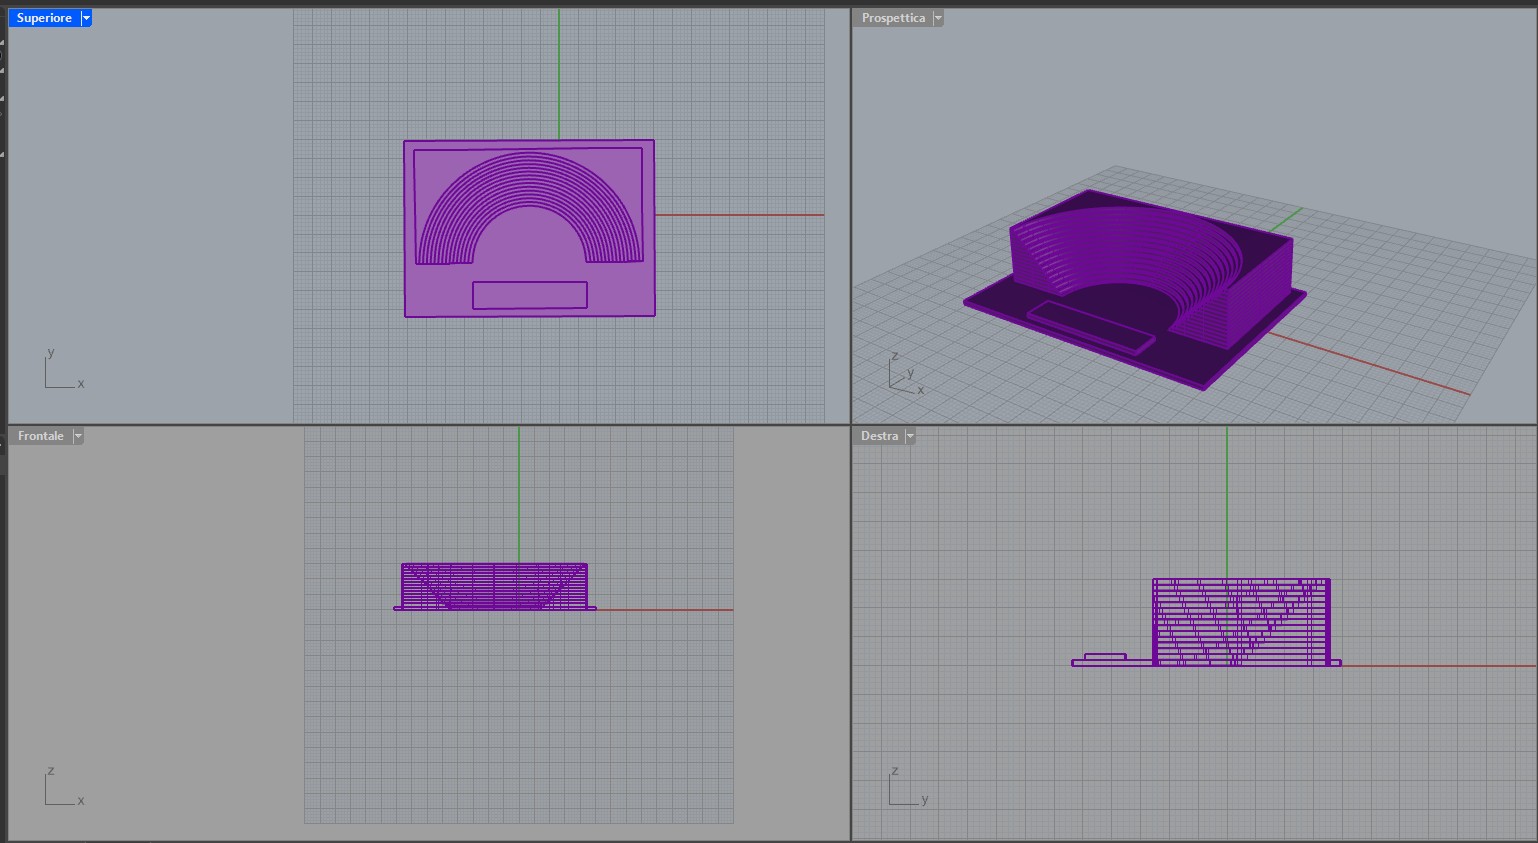This screenshot has width=1538, height=843.
Task: Select the flat stage block in Prospettica view
Action: pos(1089,326)
